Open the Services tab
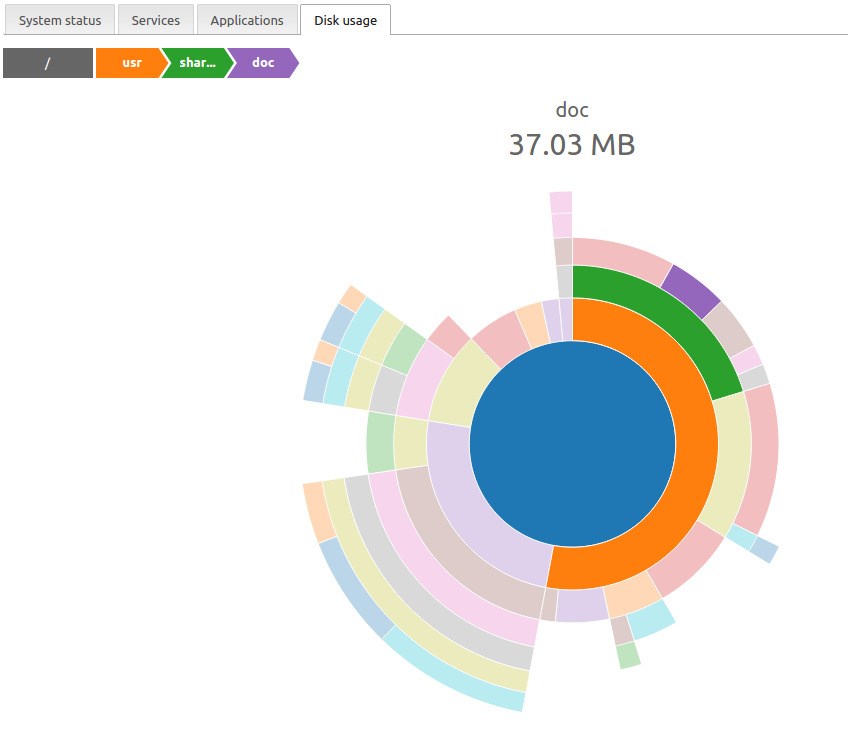 [x=156, y=20]
